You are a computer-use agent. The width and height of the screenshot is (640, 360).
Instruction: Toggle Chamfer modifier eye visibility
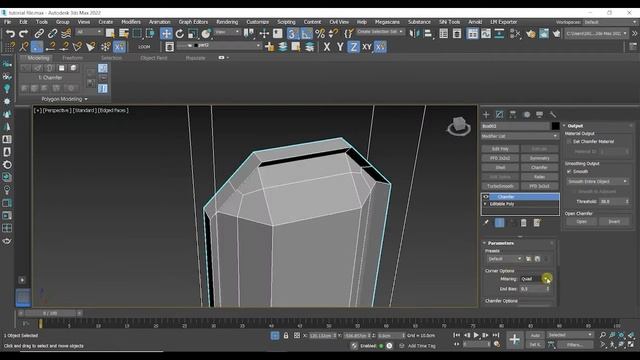(486, 197)
